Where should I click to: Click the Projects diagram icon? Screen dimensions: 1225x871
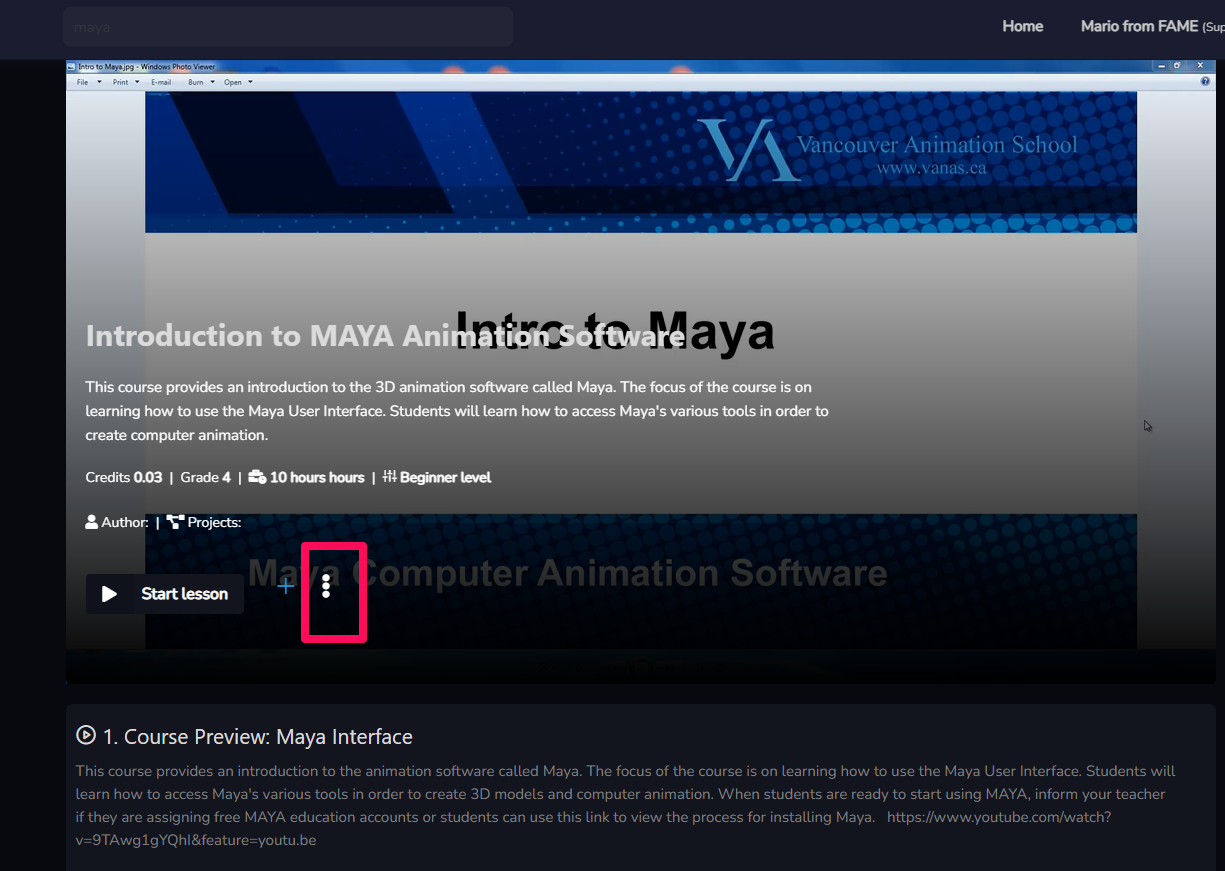(x=176, y=522)
